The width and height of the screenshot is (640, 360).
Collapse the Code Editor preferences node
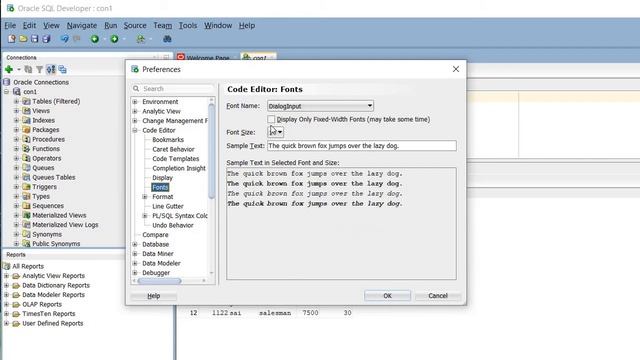pyautogui.click(x=135, y=130)
